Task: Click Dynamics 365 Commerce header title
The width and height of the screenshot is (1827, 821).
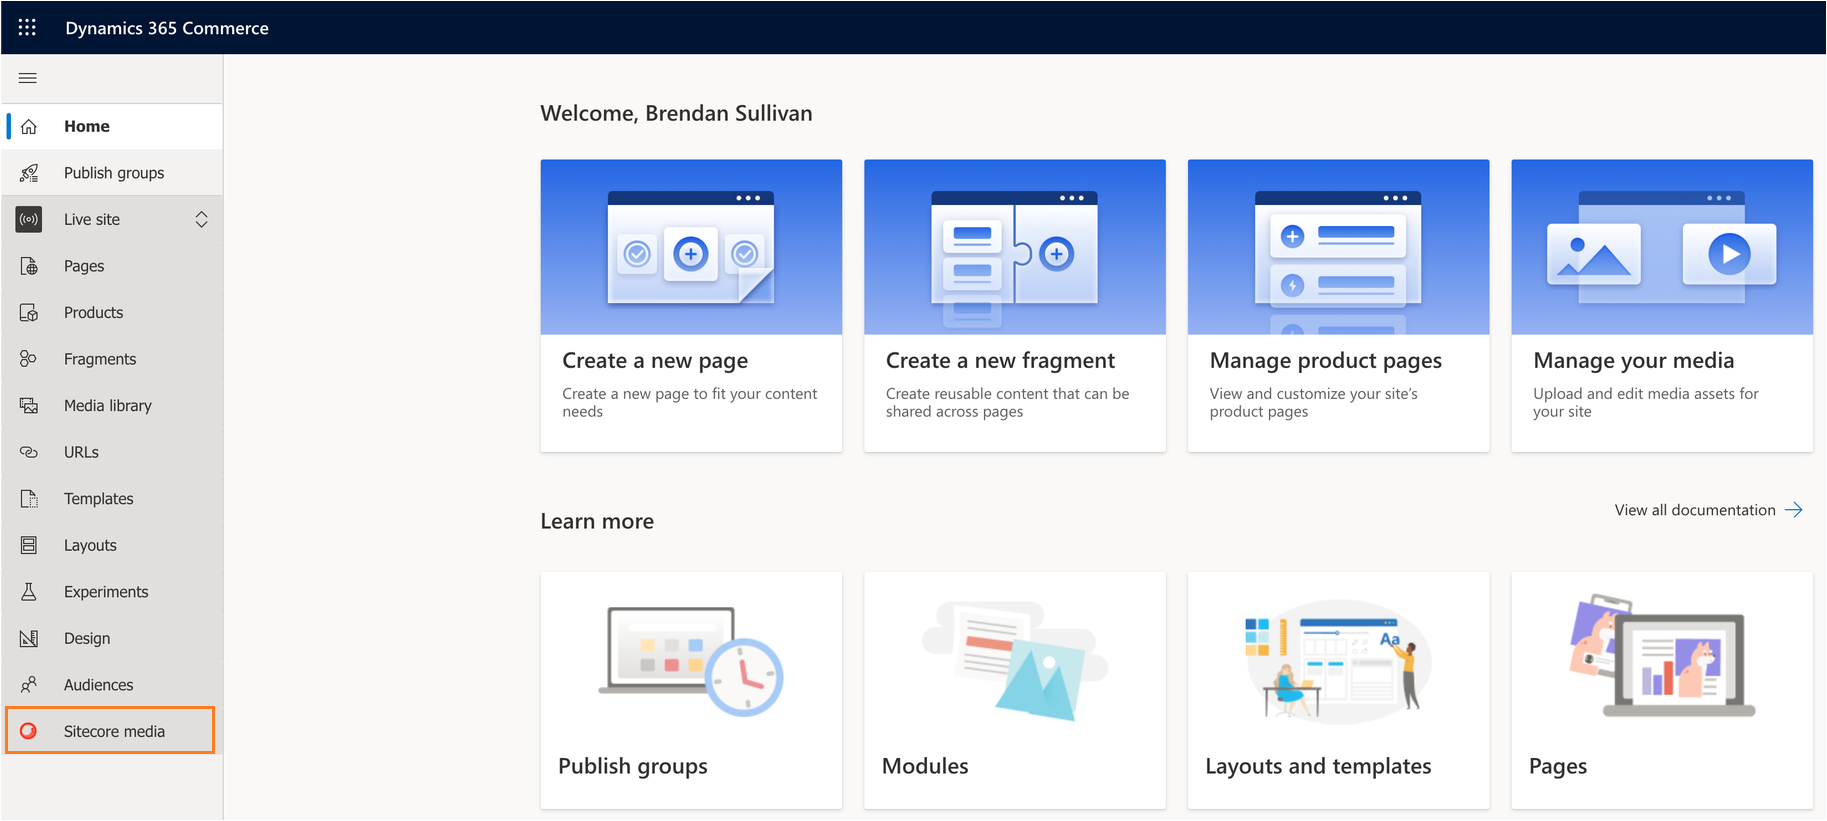Action: click(167, 28)
